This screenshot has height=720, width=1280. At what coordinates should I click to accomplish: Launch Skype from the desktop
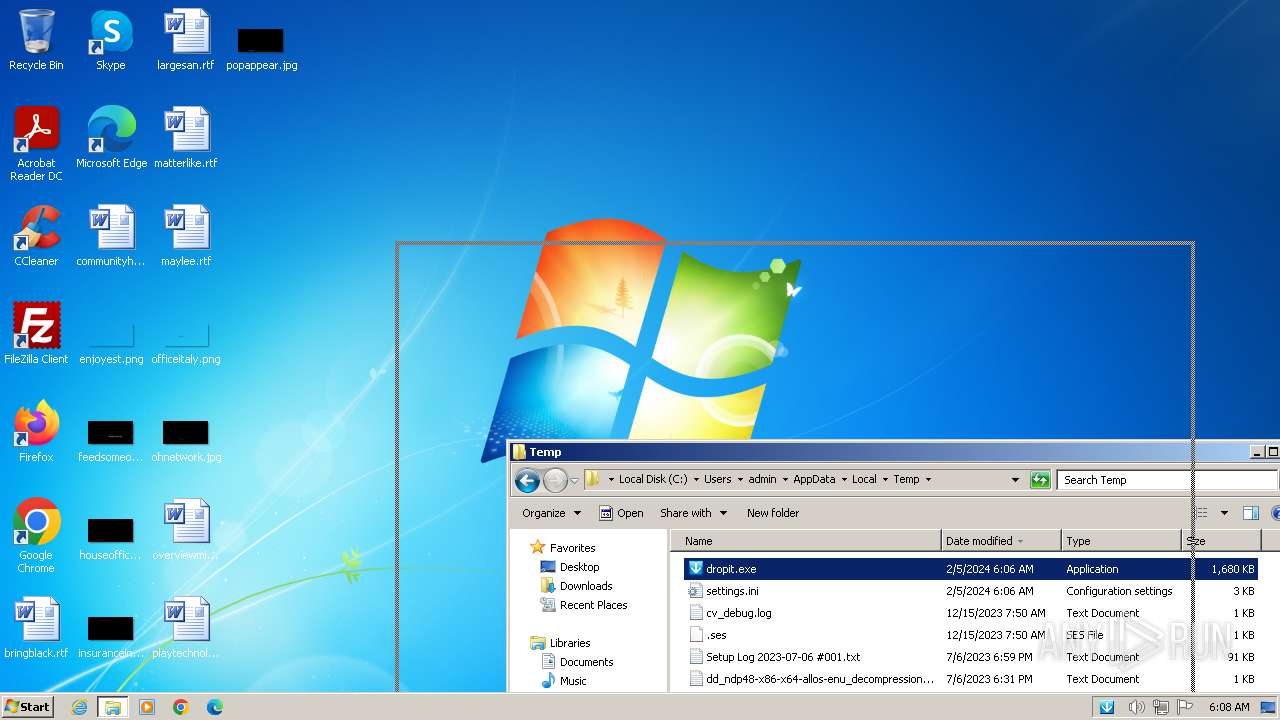(111, 40)
